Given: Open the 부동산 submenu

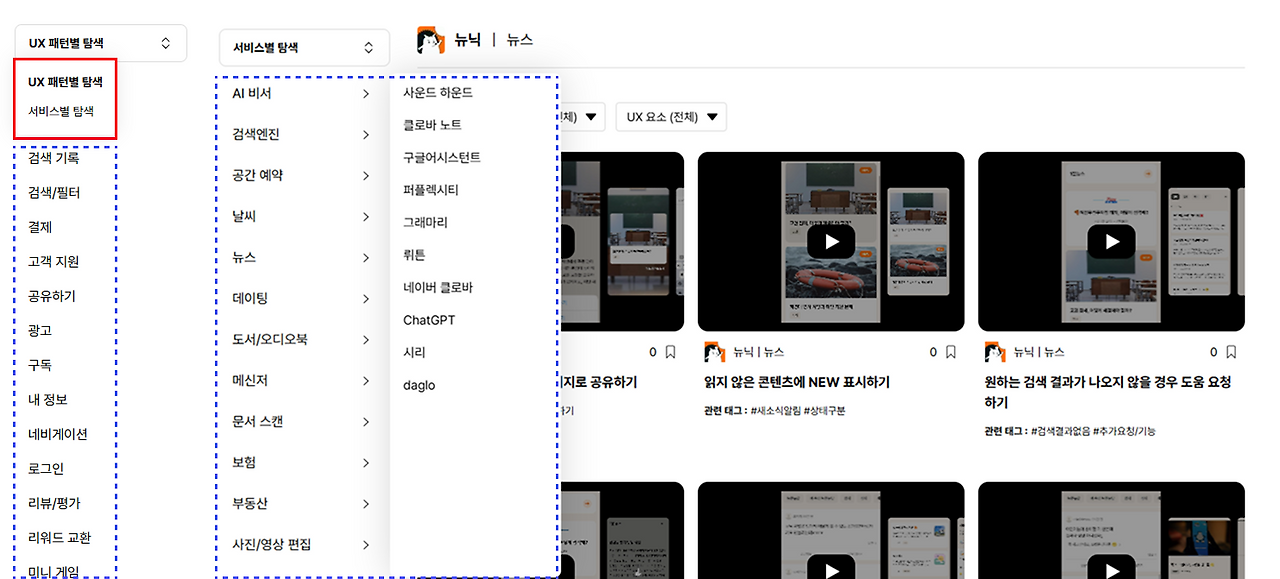Looking at the screenshot, I should [303, 503].
